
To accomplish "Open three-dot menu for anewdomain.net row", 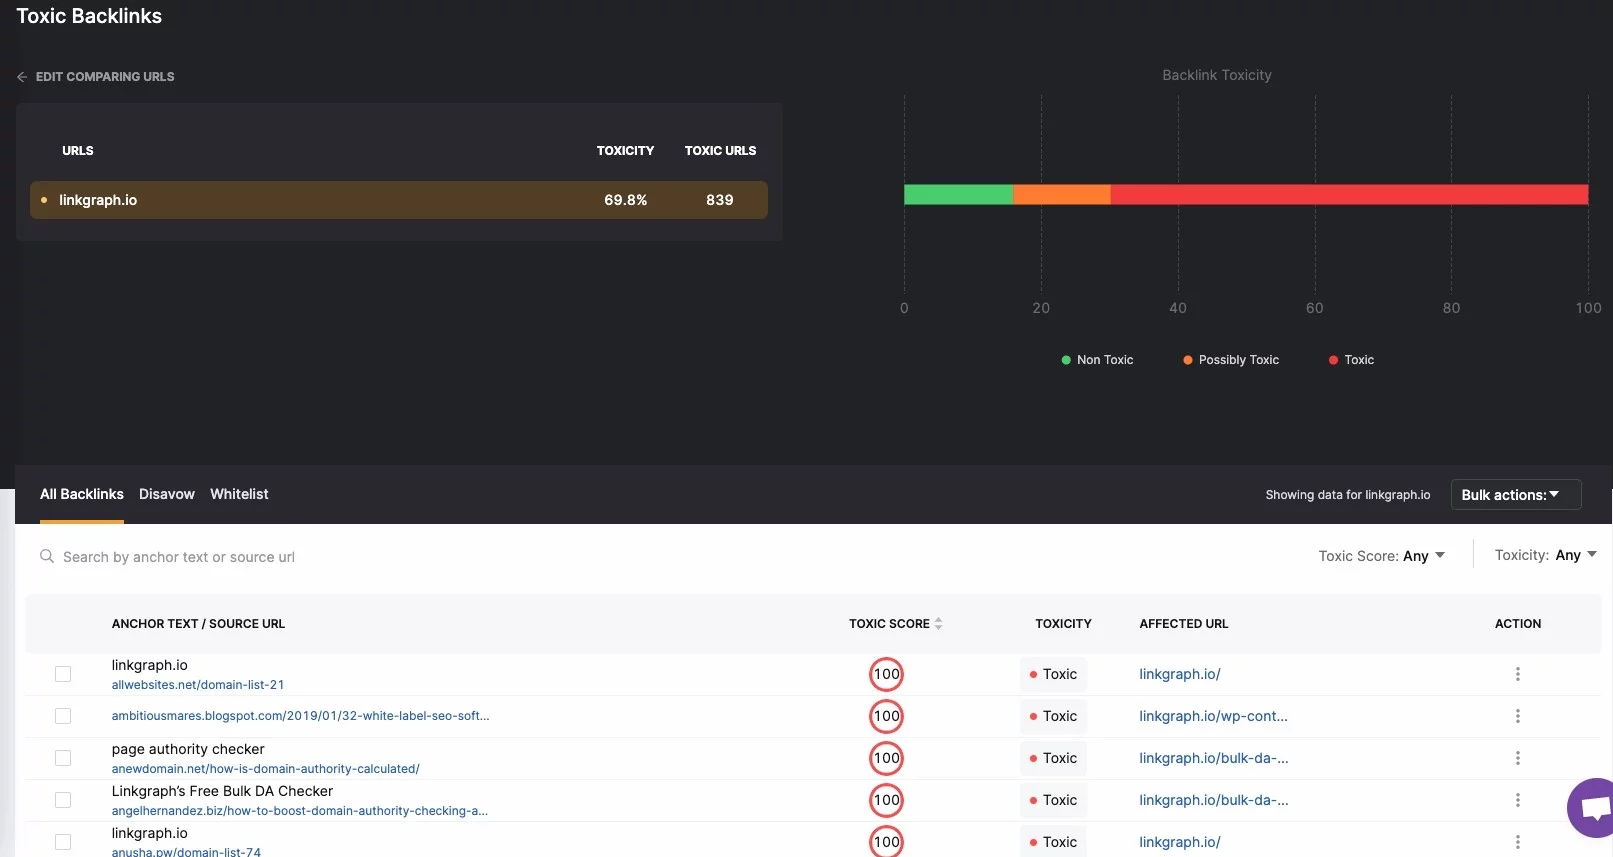I will [x=1517, y=758].
